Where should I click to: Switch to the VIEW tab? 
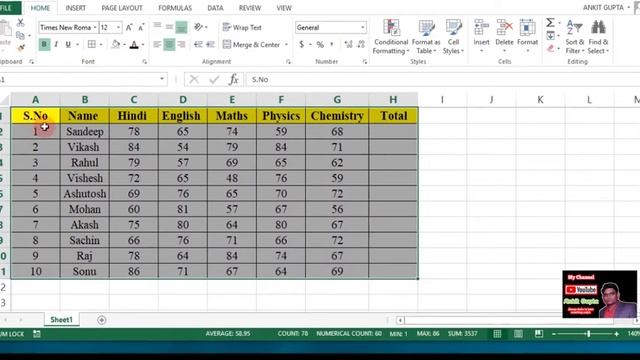pyautogui.click(x=284, y=8)
